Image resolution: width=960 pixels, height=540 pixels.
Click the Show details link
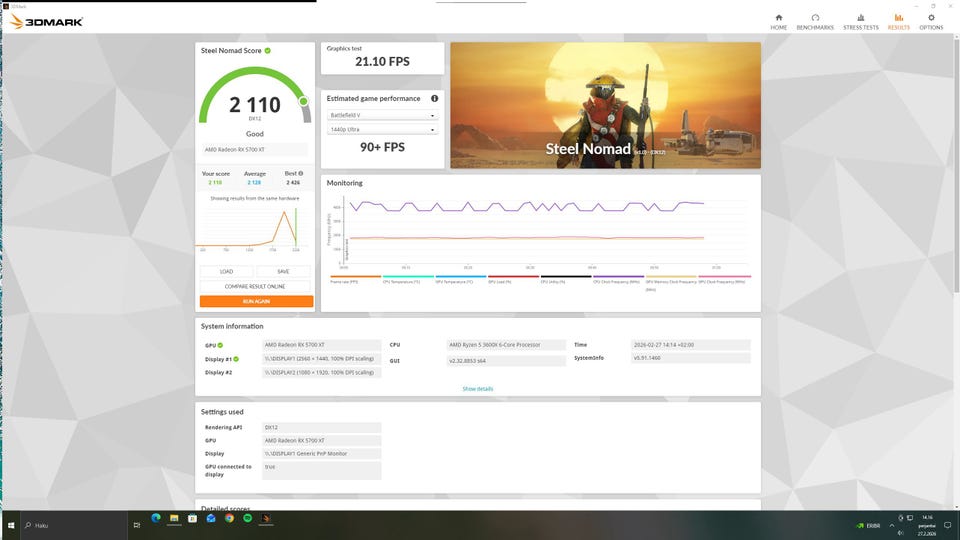click(x=478, y=389)
